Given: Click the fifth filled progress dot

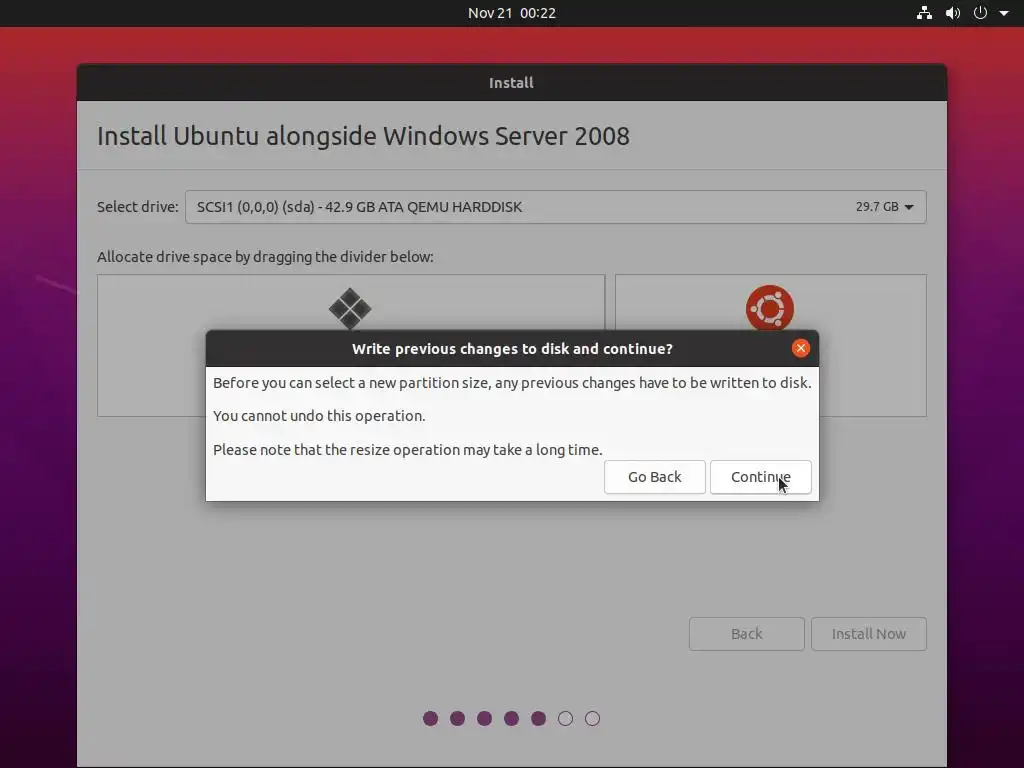Looking at the screenshot, I should coord(538,719).
